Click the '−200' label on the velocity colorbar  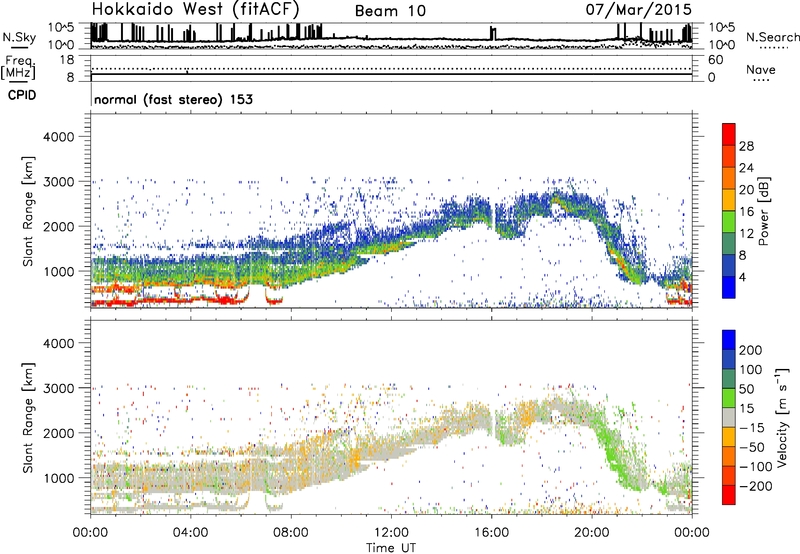756,486
